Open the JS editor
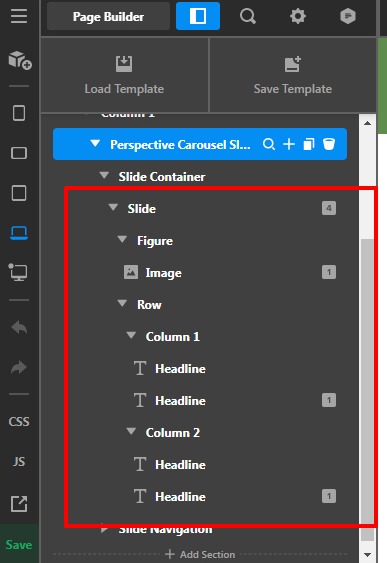 point(19,461)
